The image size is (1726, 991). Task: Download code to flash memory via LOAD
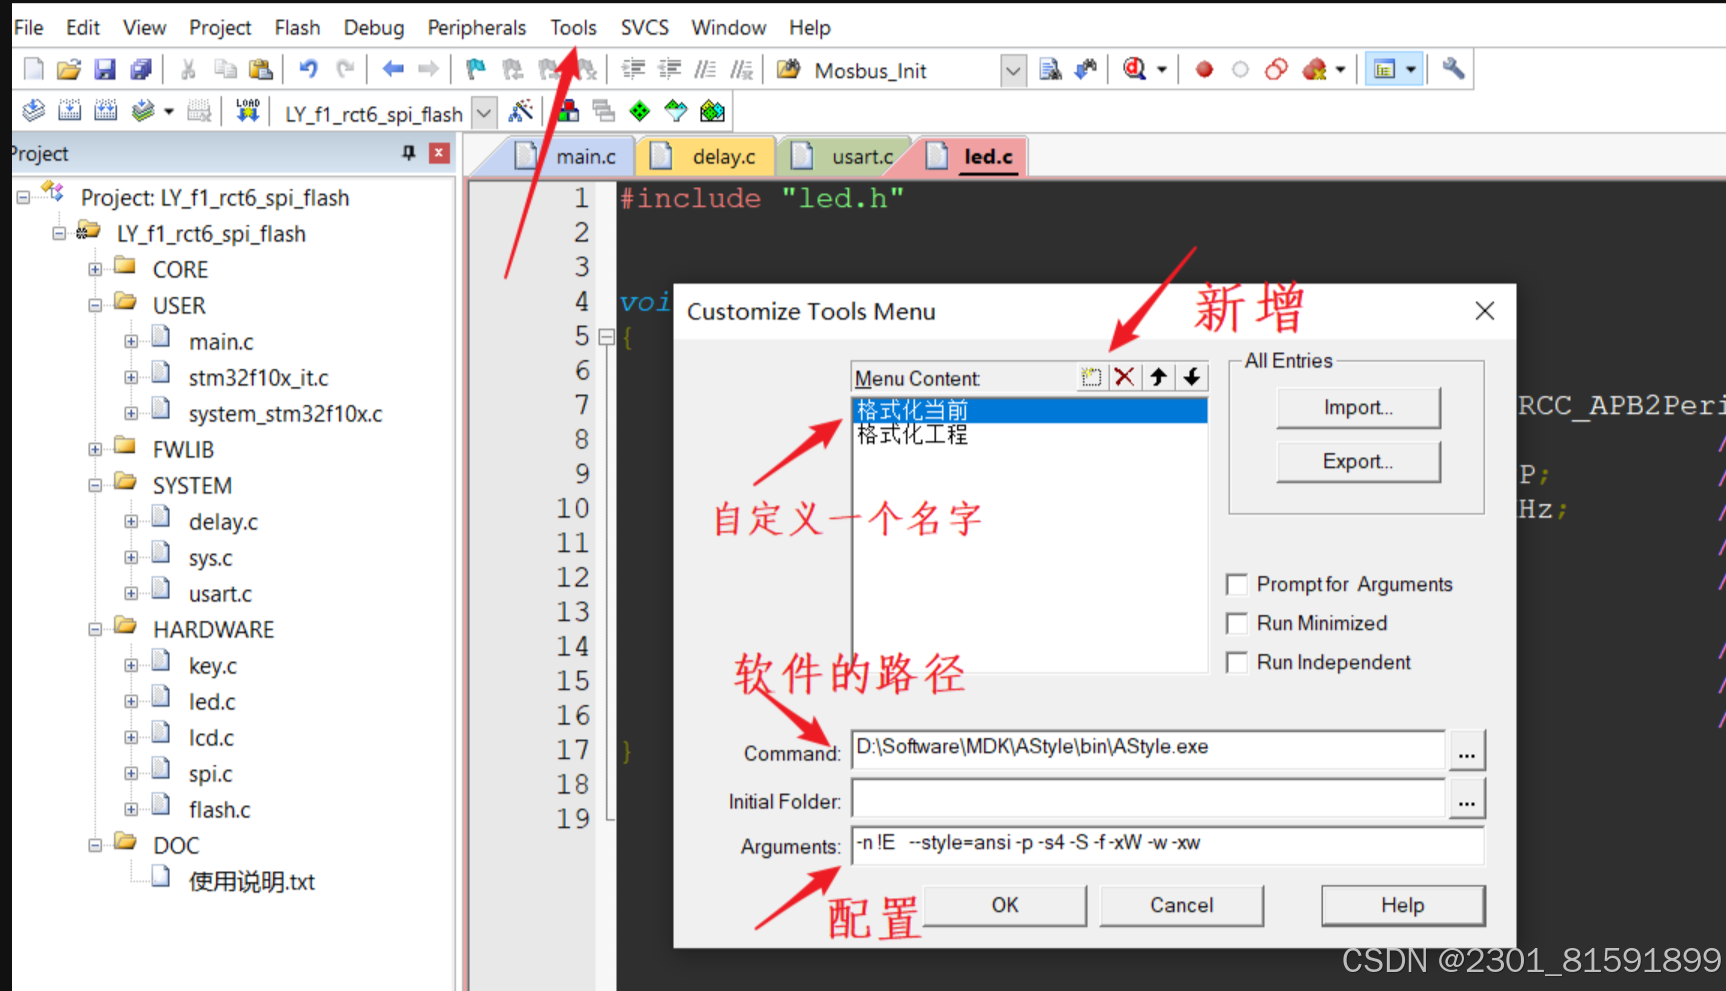(247, 111)
